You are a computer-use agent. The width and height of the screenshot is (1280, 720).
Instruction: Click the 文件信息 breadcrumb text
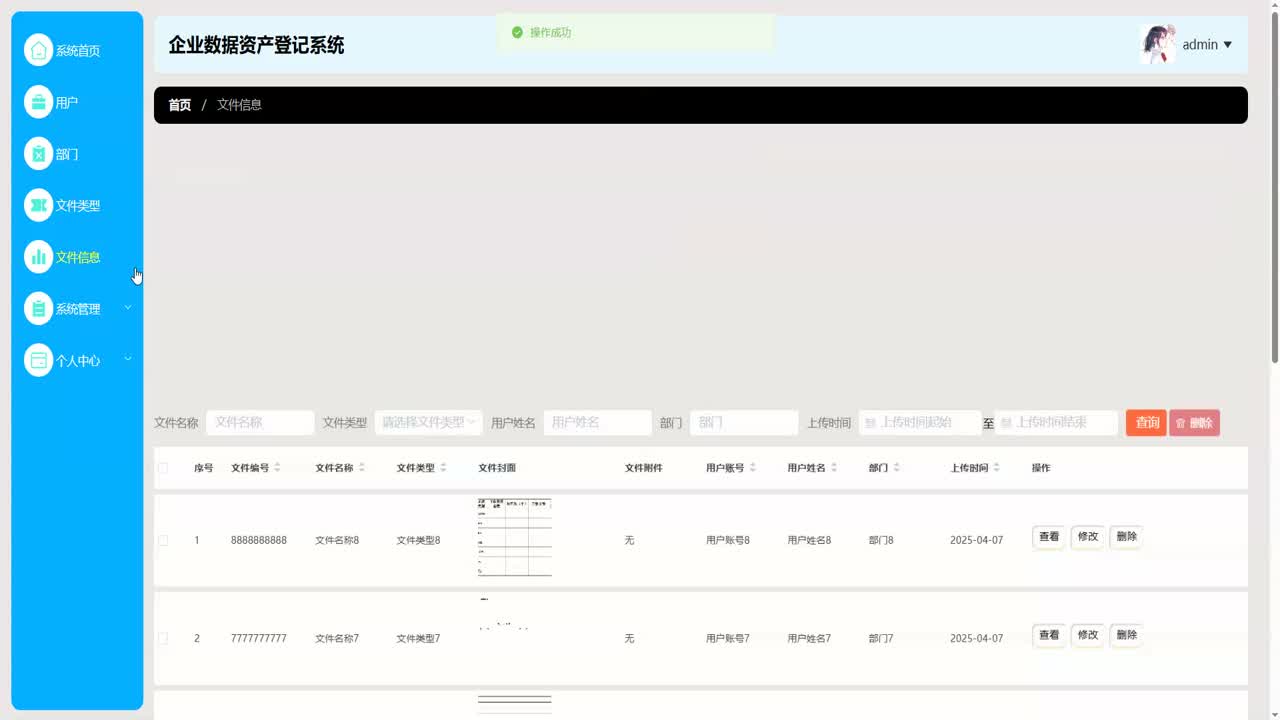point(239,105)
